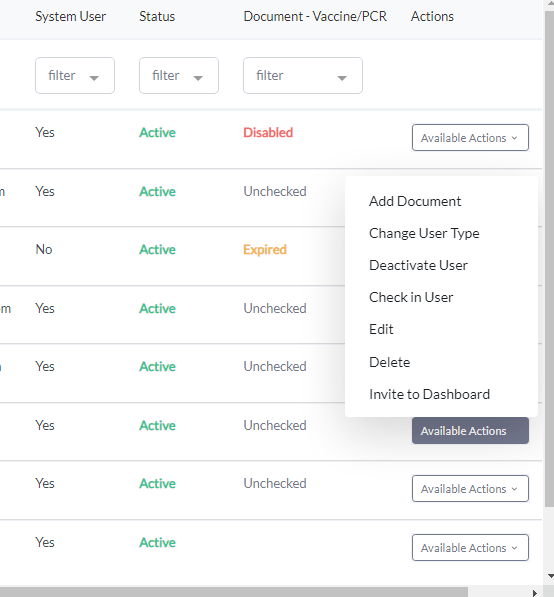Click the System User column header
The image size is (554, 597).
[70, 16]
